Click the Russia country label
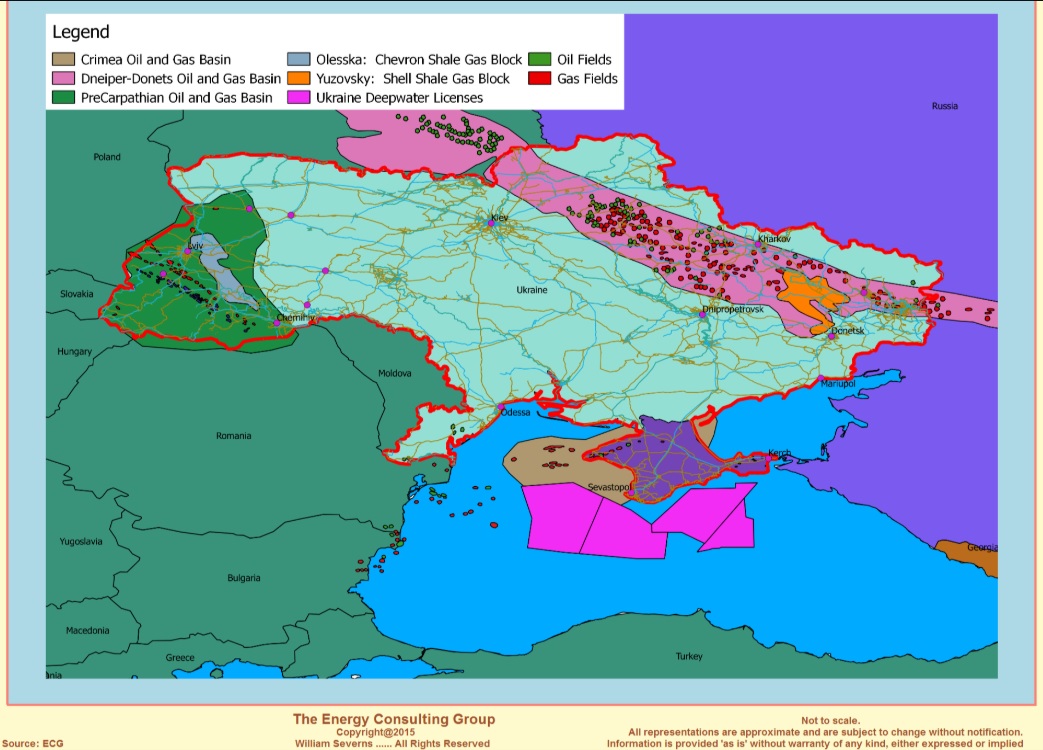This screenshot has height=750, width=1043. click(x=945, y=106)
